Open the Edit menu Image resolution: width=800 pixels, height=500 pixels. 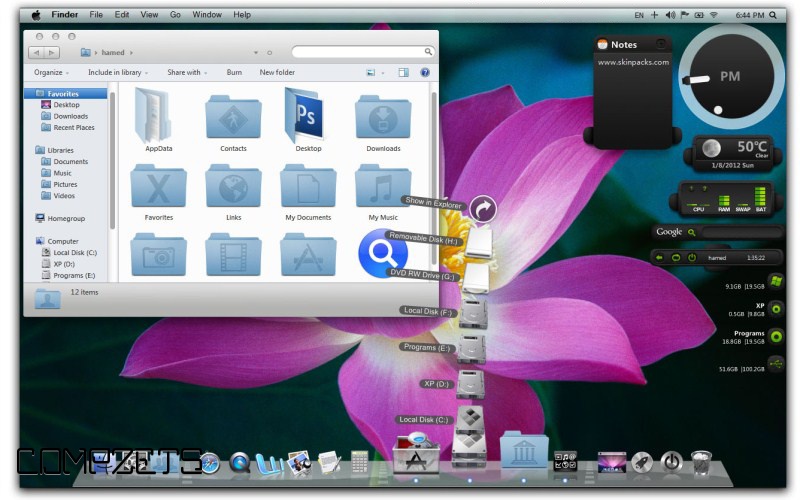[122, 15]
